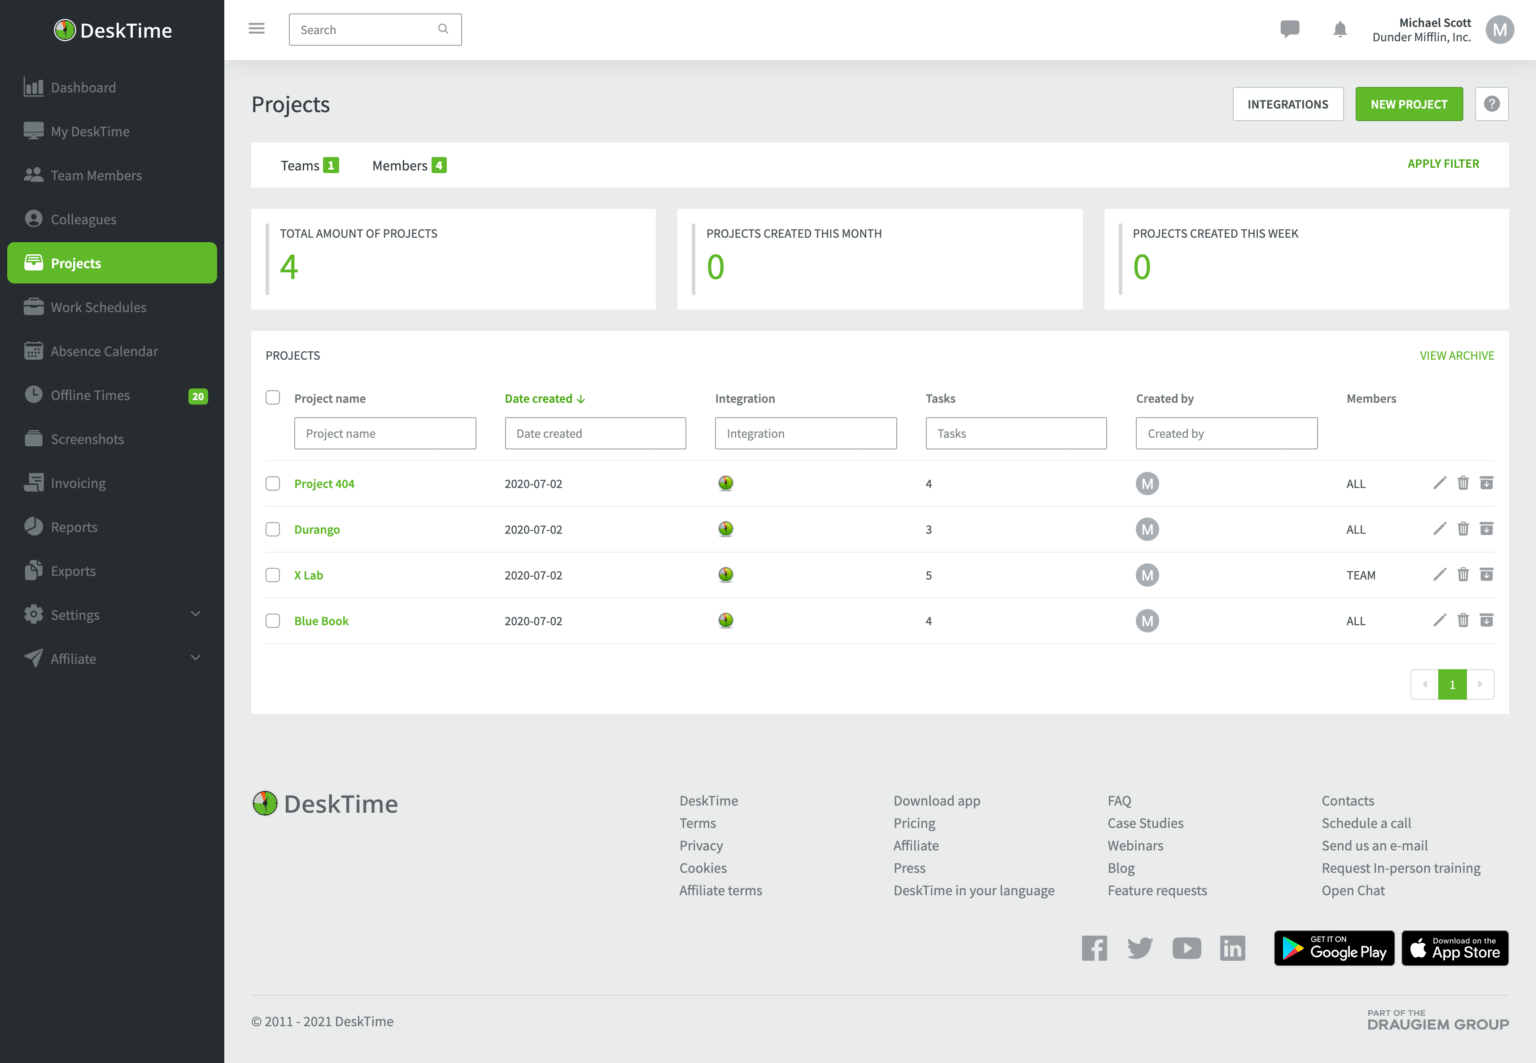Select the checkbox for Durango
This screenshot has width=1536, height=1063.
click(x=272, y=529)
